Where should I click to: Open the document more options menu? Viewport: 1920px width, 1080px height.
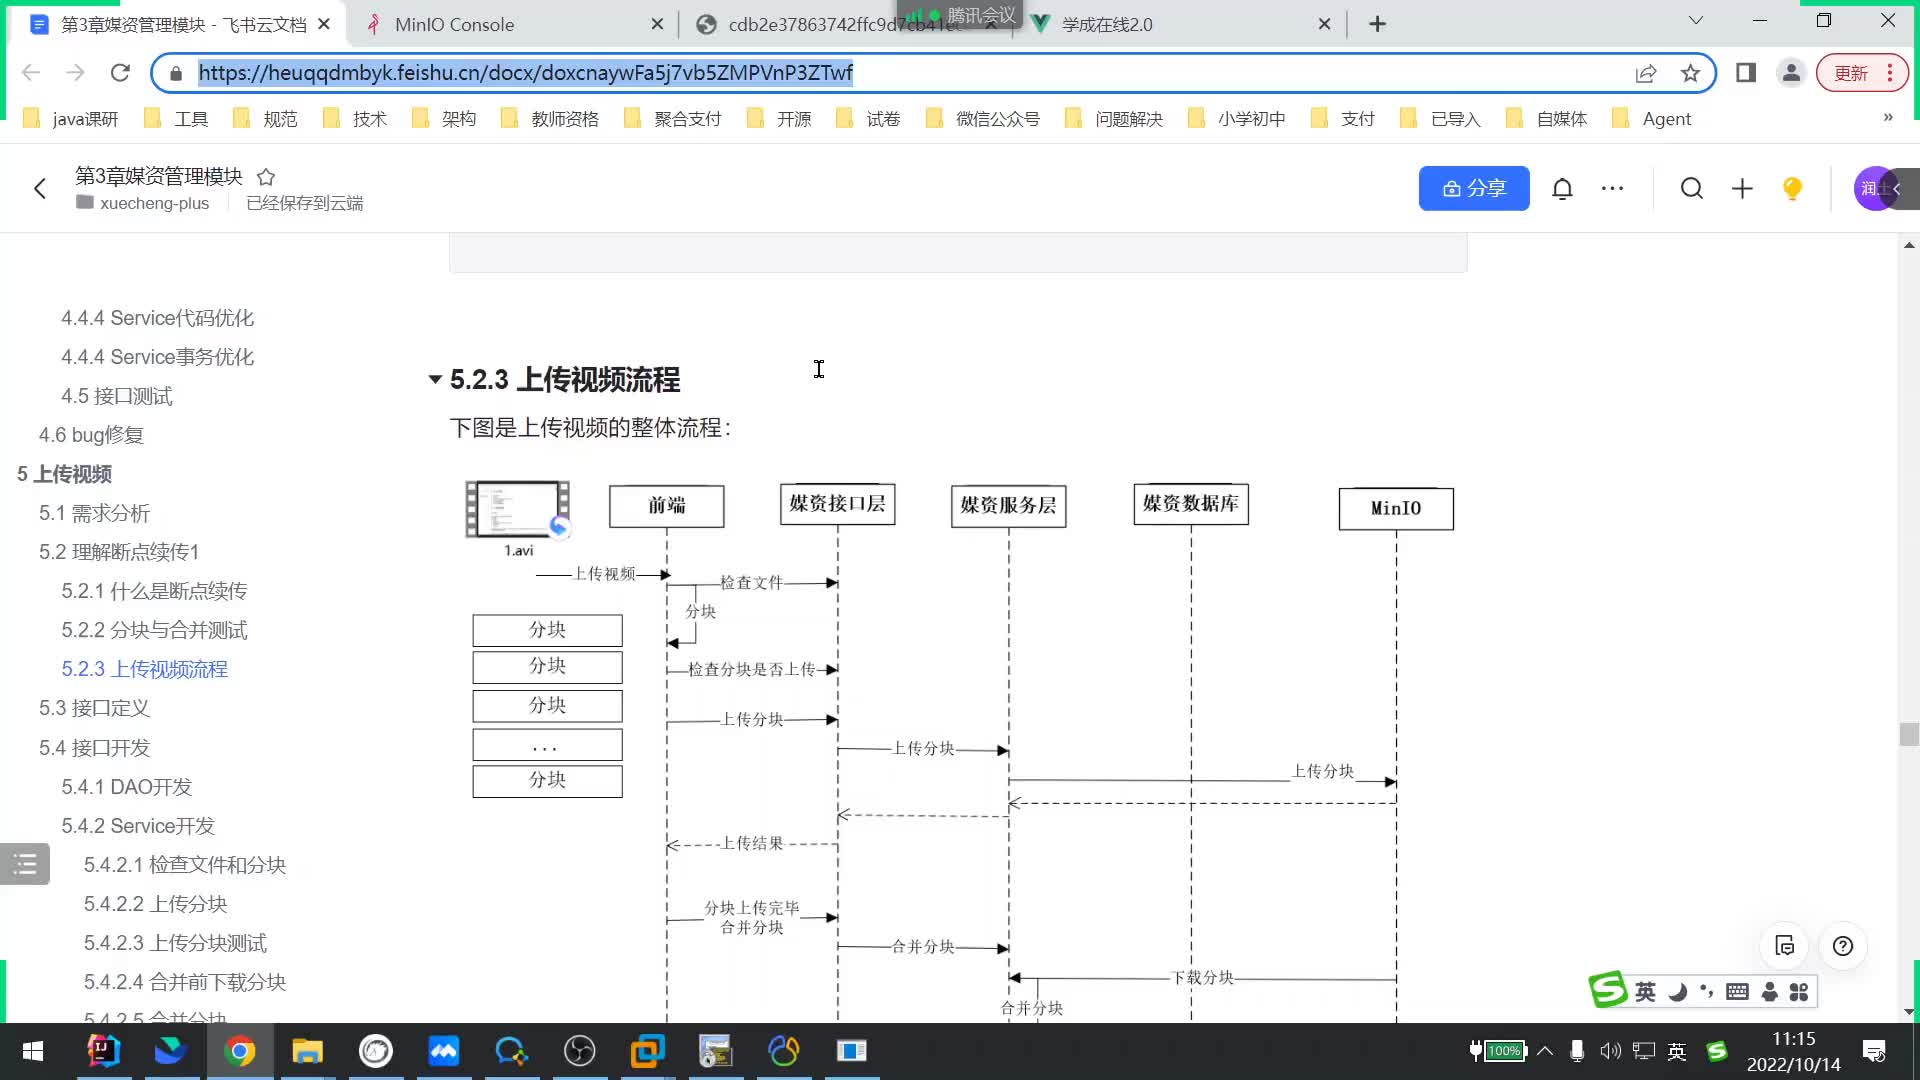pos(1612,188)
